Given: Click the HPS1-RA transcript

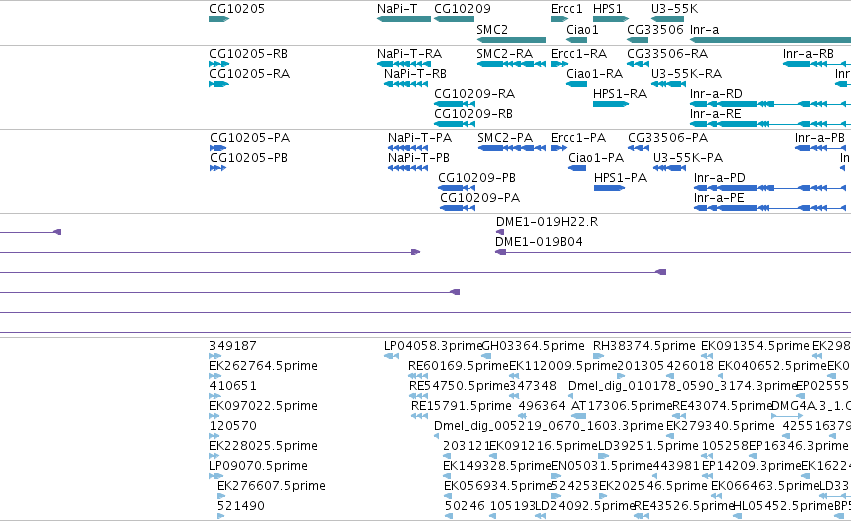Looking at the screenshot, I should [x=611, y=104].
